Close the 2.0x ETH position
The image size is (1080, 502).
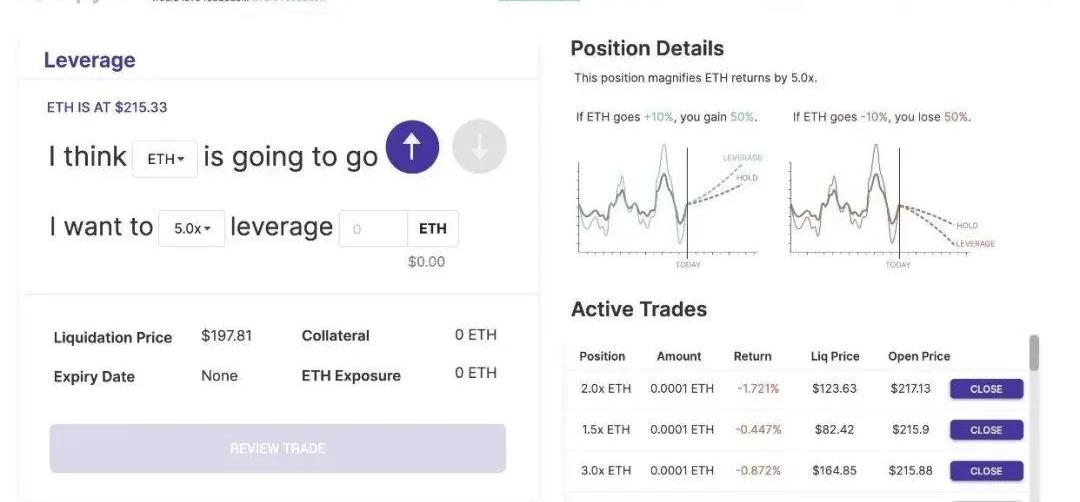[986, 389]
